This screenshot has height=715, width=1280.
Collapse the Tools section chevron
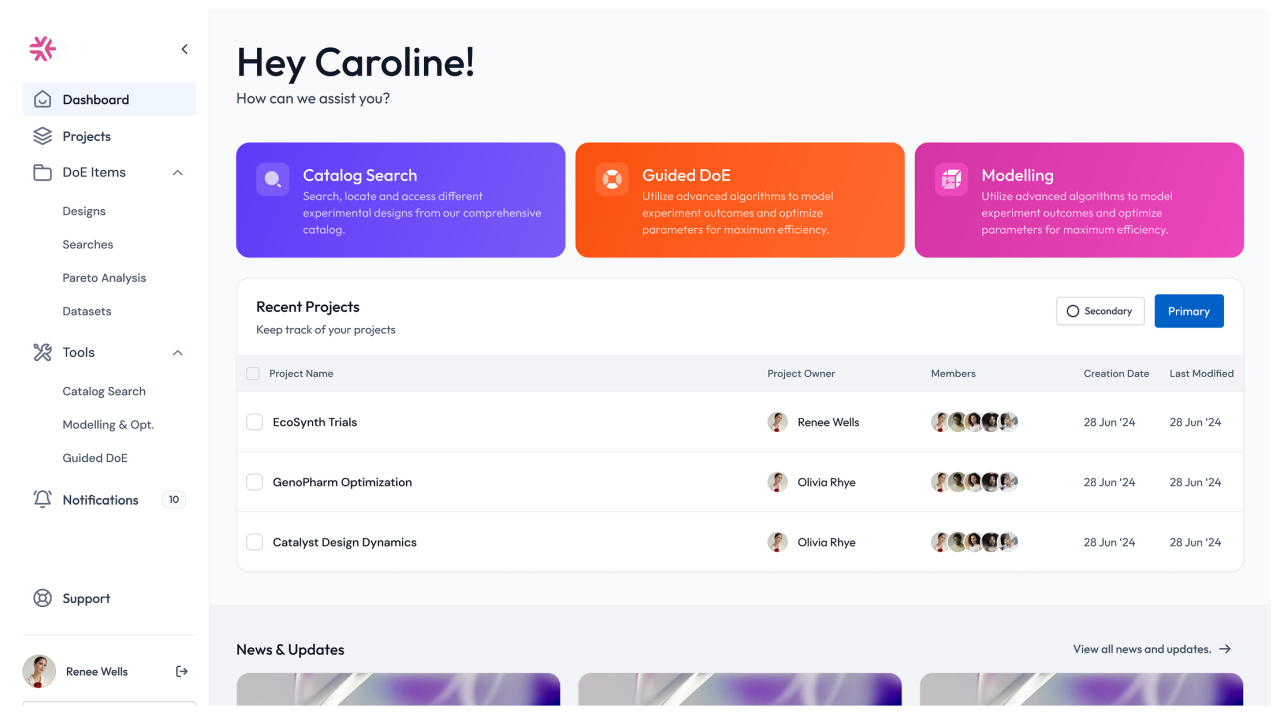(177, 353)
